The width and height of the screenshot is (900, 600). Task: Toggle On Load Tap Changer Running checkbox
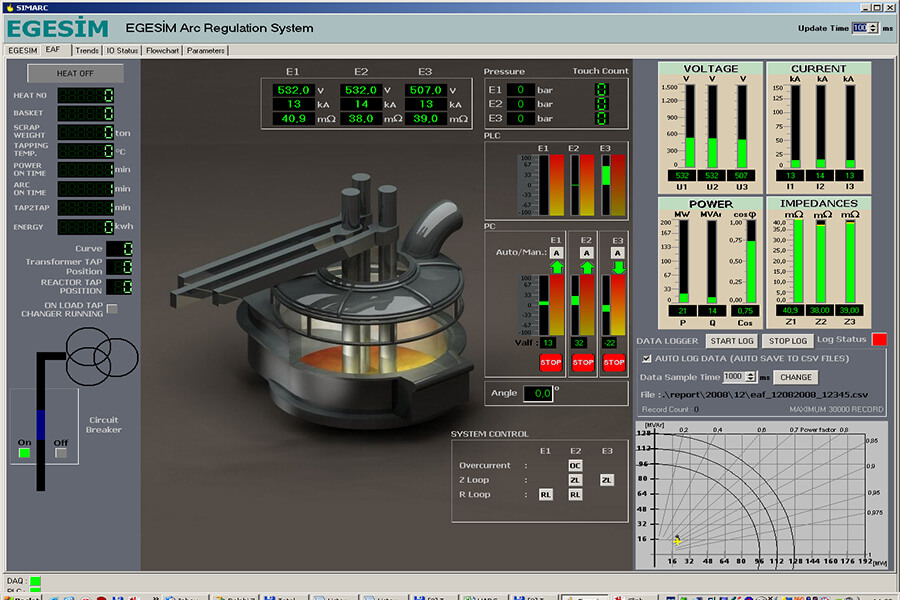click(112, 309)
